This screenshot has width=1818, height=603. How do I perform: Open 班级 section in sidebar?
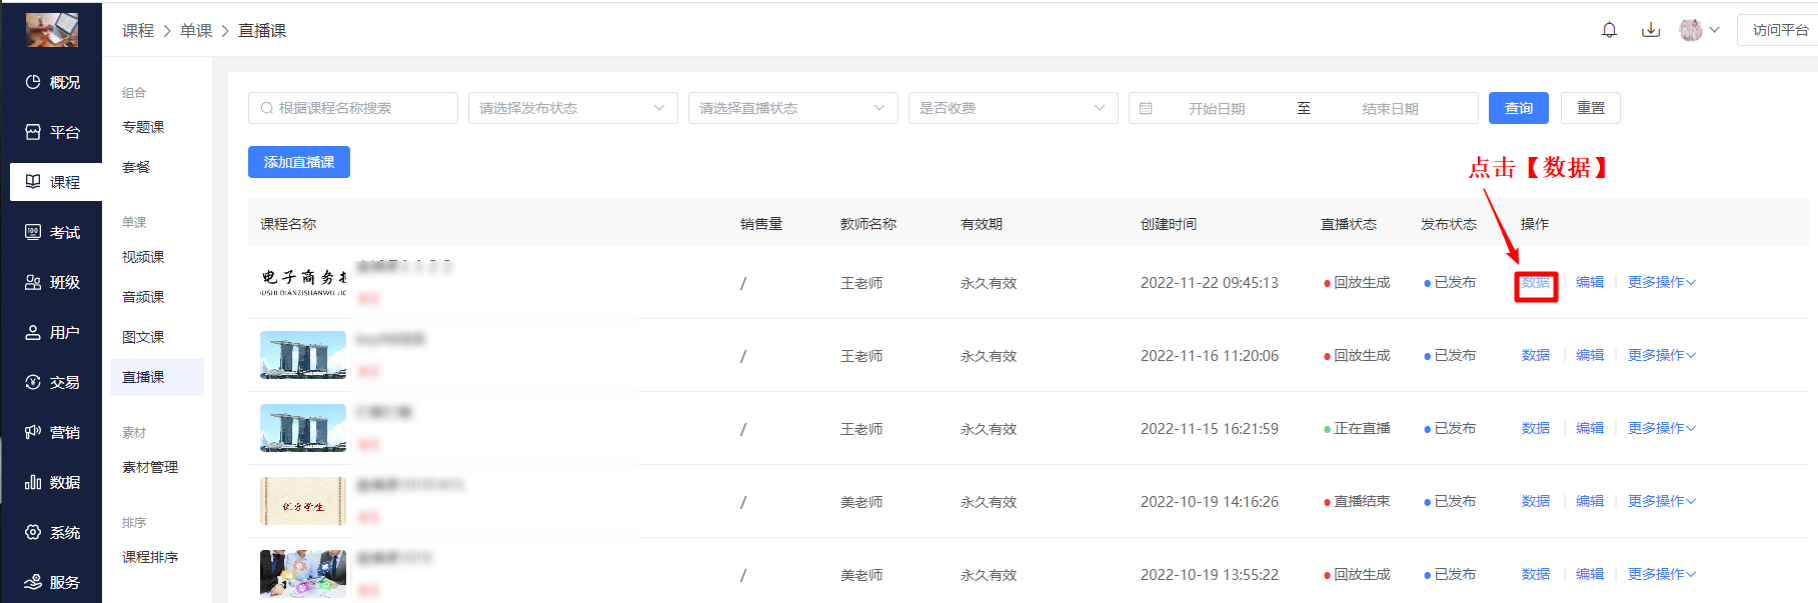(x=52, y=282)
